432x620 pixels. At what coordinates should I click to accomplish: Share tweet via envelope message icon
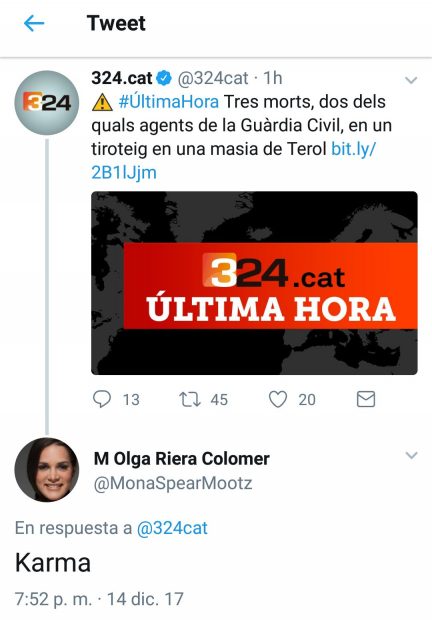point(366,399)
